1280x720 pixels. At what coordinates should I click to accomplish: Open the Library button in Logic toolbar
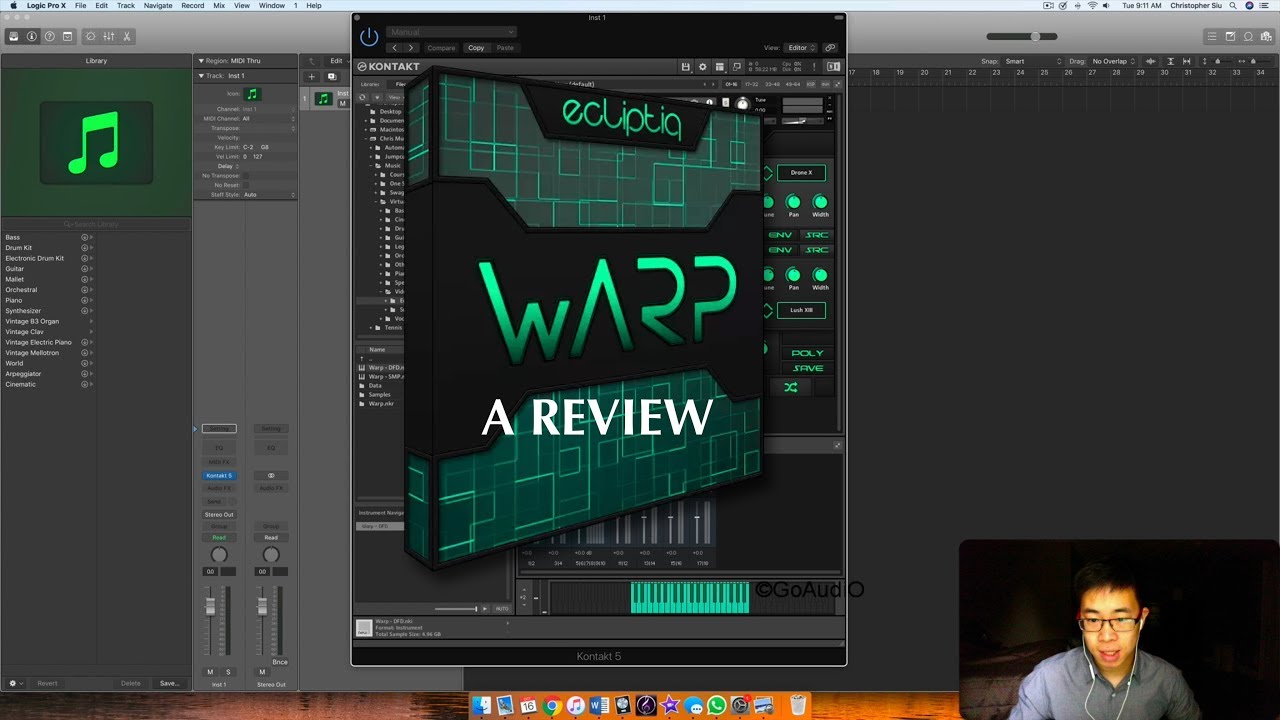(14, 36)
